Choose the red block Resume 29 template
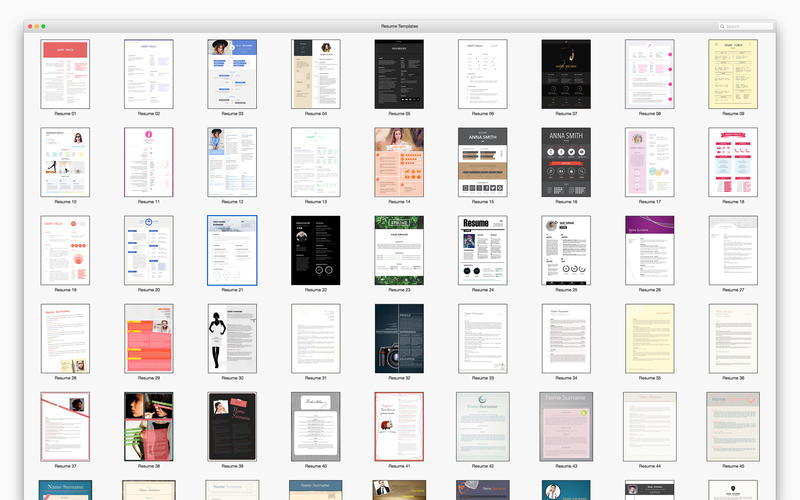Screen dimensions: 800x500 [x=148, y=339]
